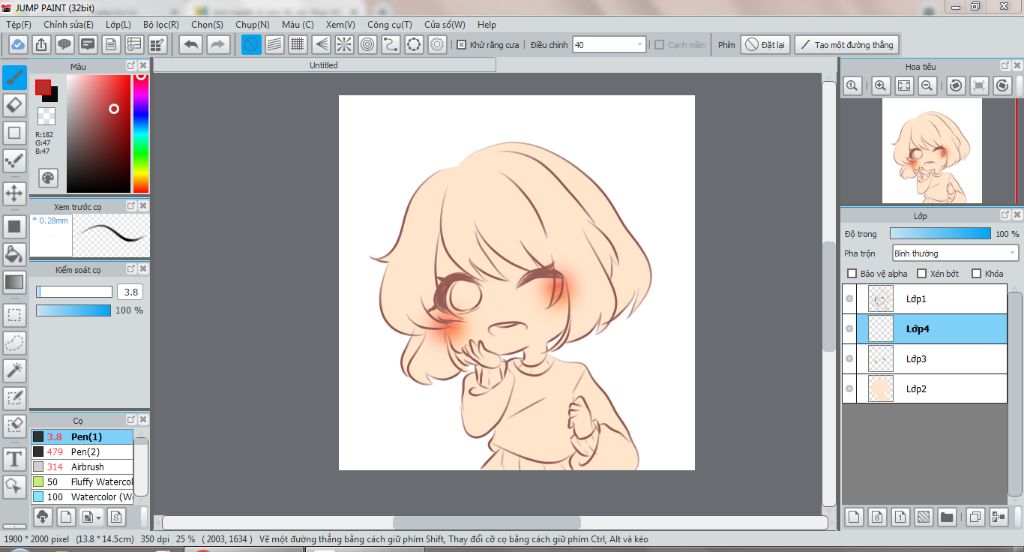Open the Lớp(L) menu
This screenshot has width=1024, height=552.
118,24
